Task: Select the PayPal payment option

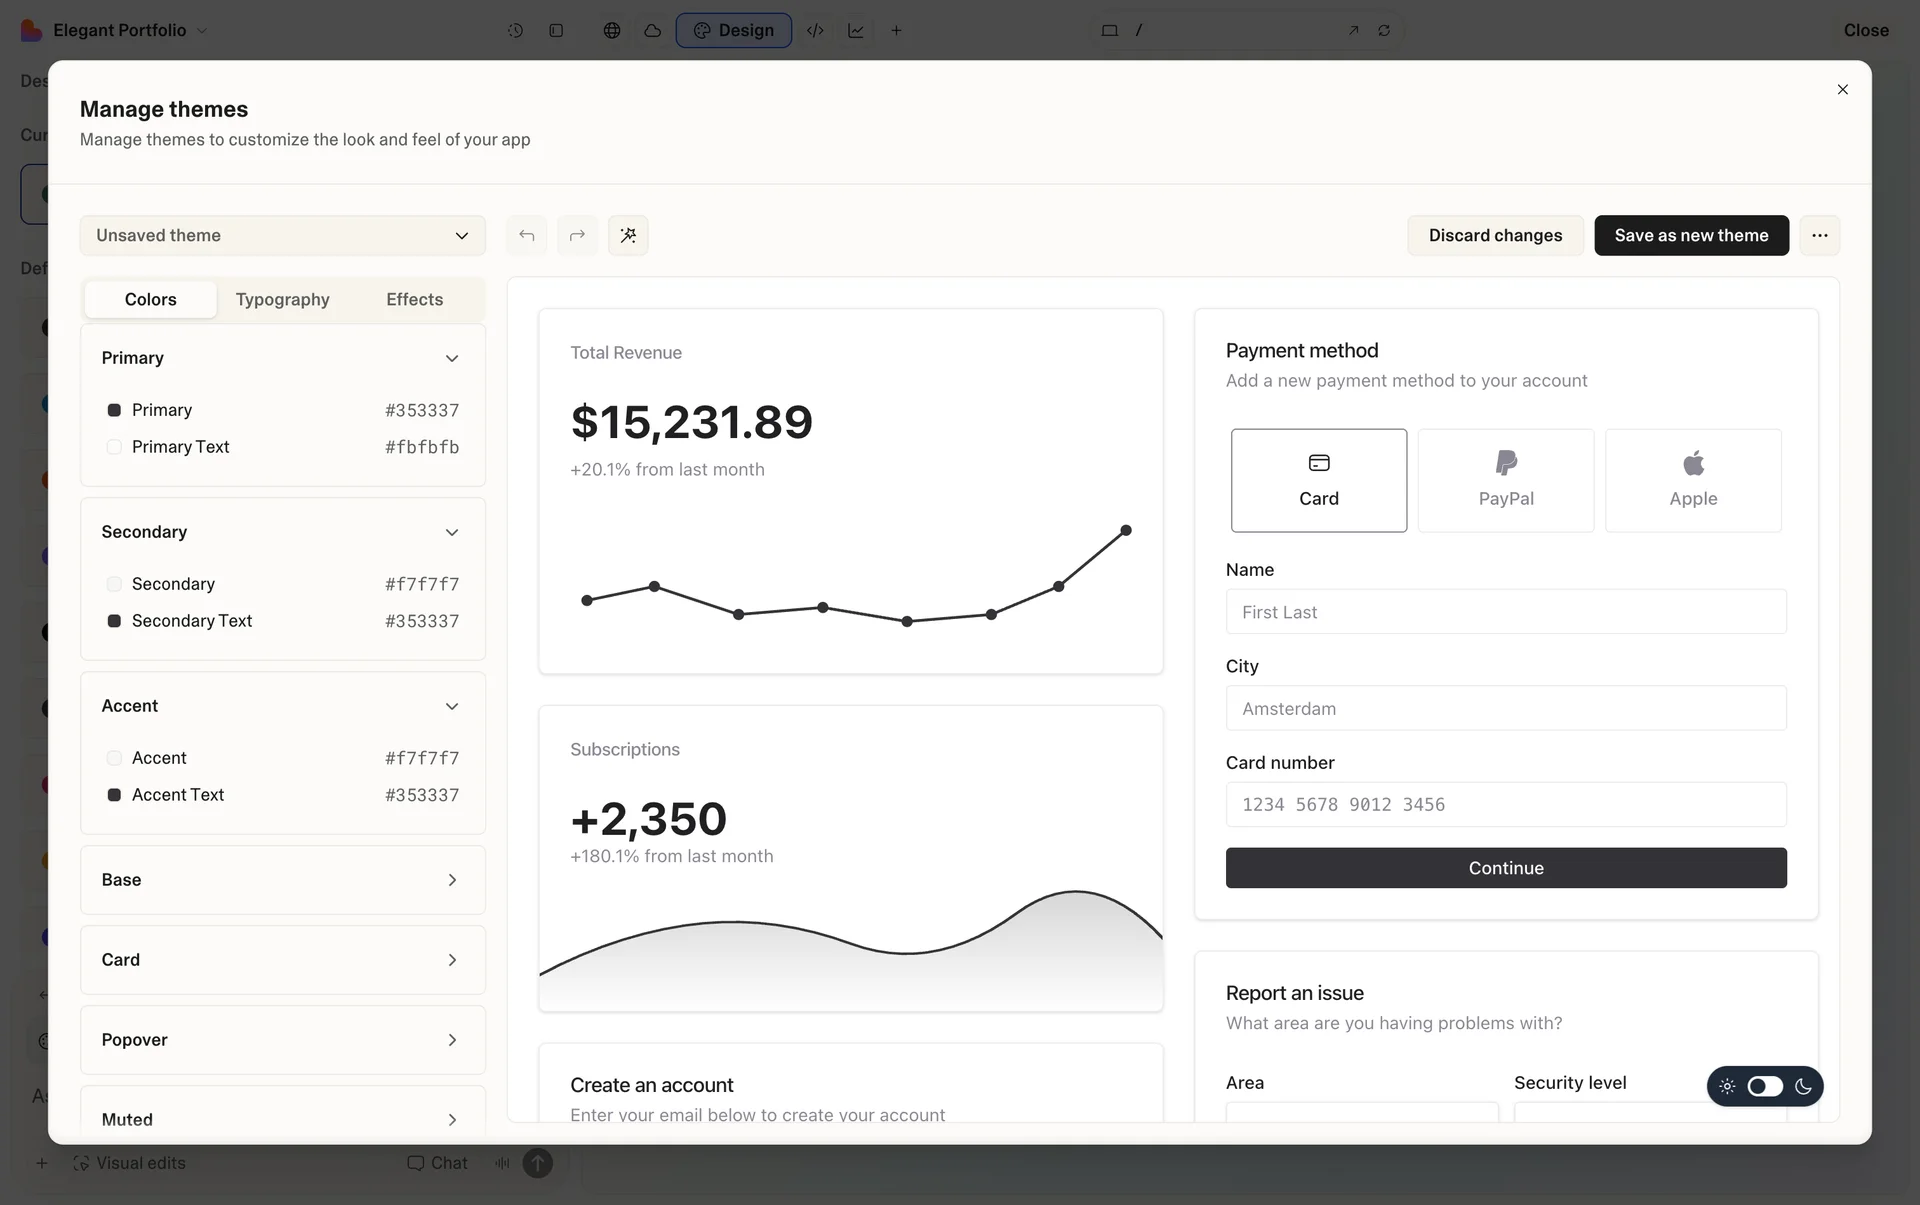Action: click(1505, 480)
